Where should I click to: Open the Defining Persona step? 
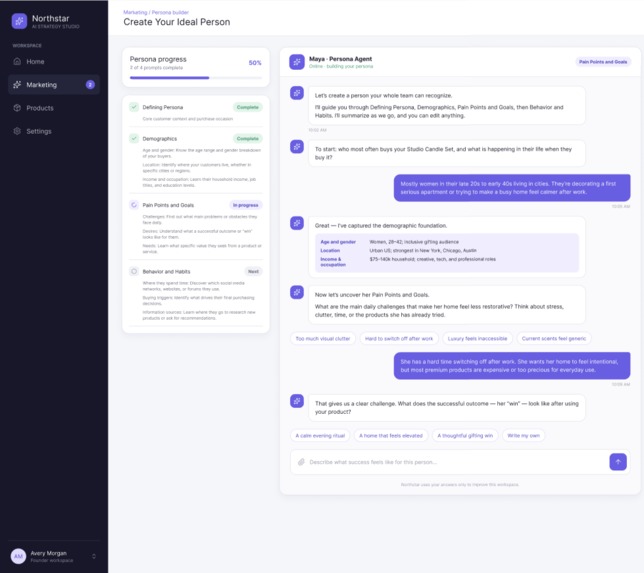tap(196, 112)
